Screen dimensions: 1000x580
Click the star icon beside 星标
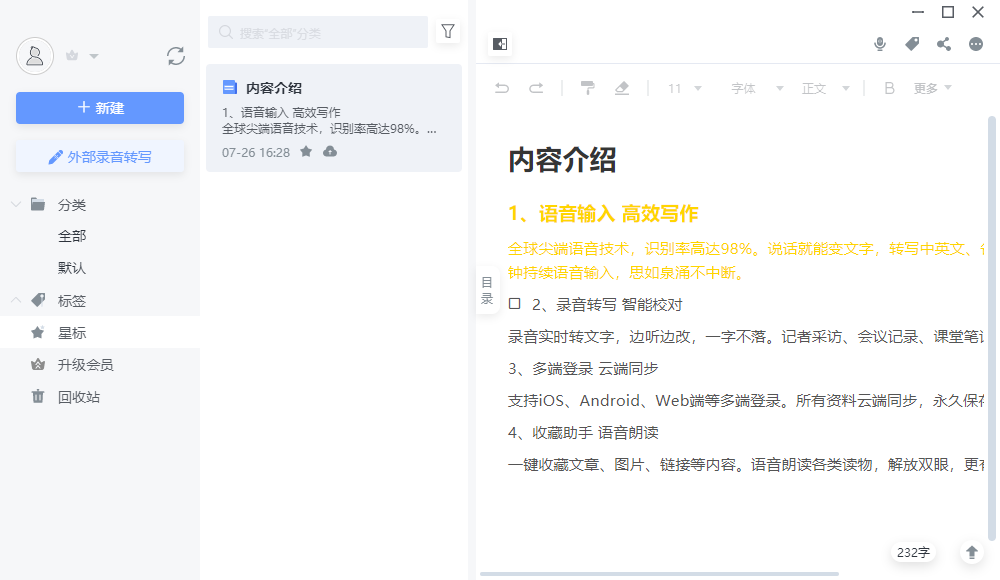click(x=38, y=332)
